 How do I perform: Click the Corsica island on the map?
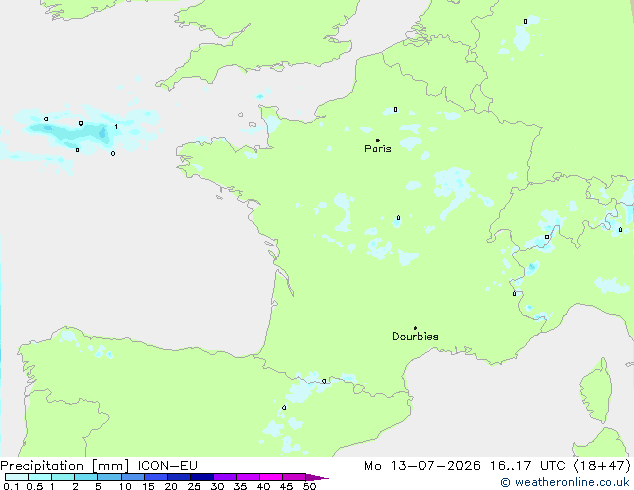click(596, 390)
